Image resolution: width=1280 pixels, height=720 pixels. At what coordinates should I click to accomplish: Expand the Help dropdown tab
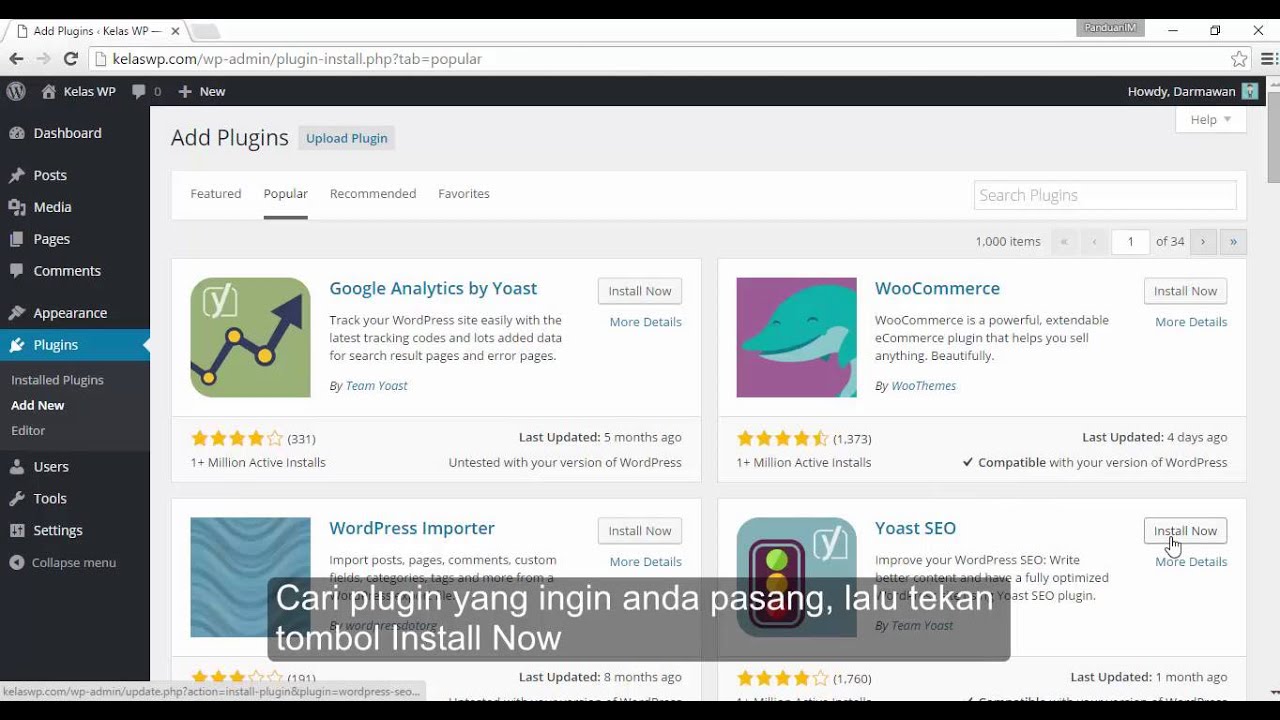click(x=1211, y=120)
